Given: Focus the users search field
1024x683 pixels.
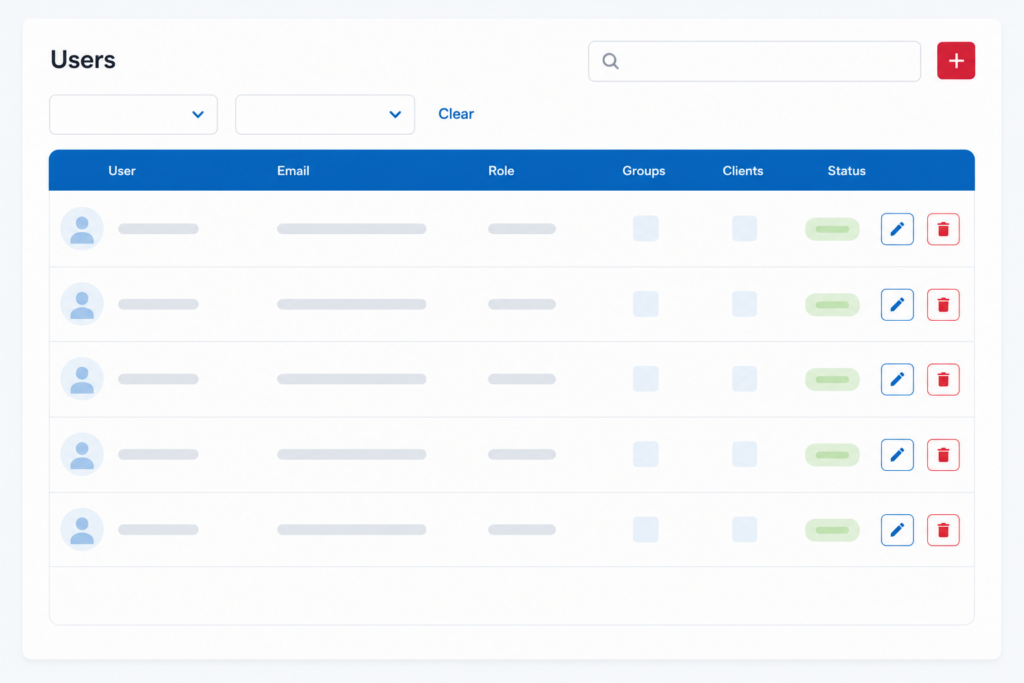Looking at the screenshot, I should tap(754, 61).
